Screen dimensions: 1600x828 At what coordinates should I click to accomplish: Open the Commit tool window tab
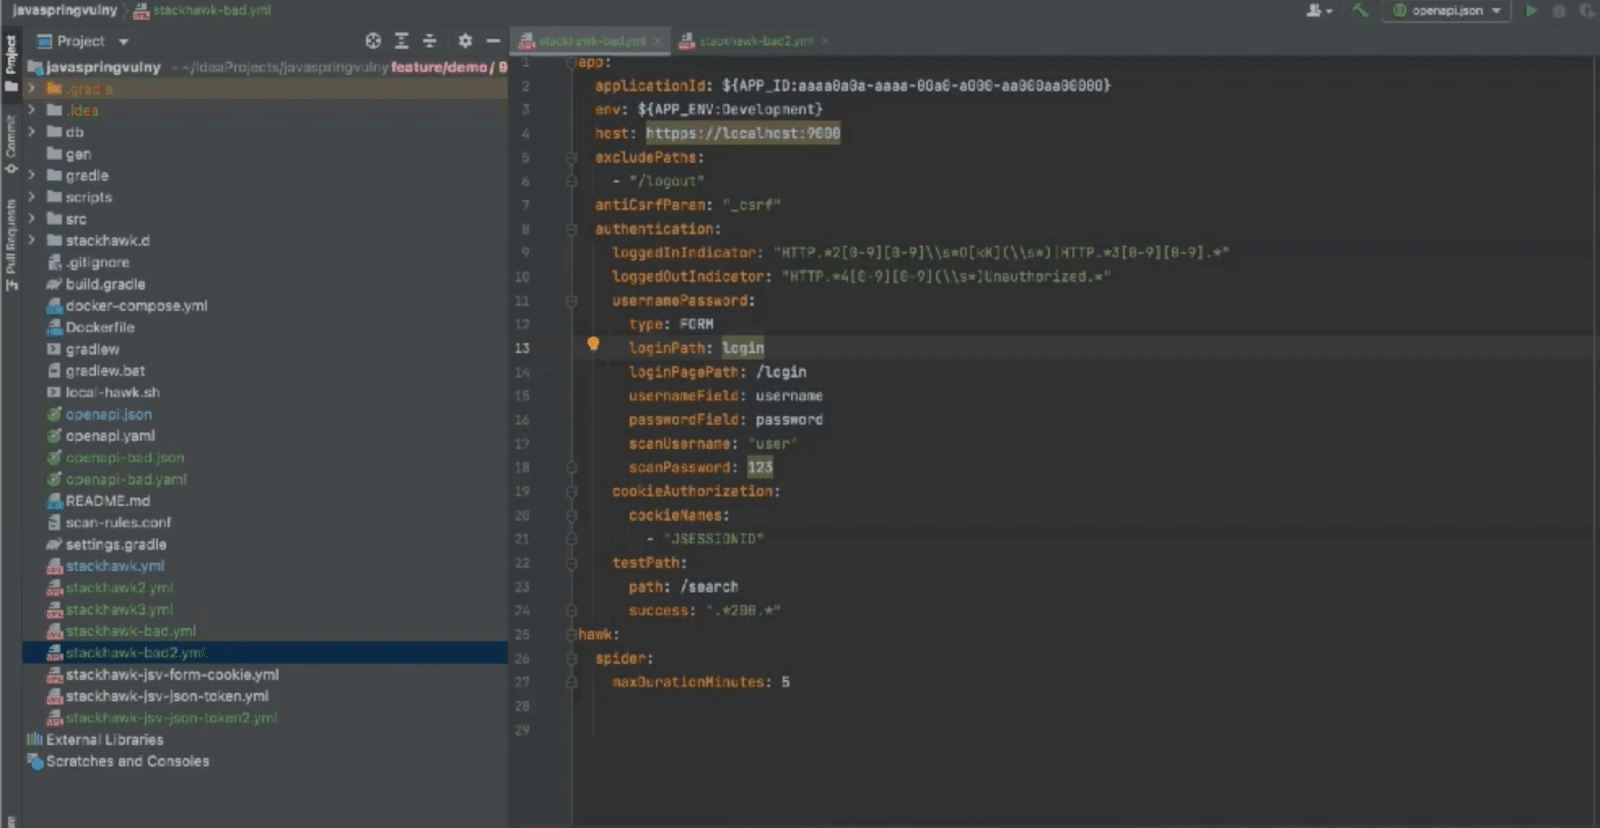coord(11,143)
